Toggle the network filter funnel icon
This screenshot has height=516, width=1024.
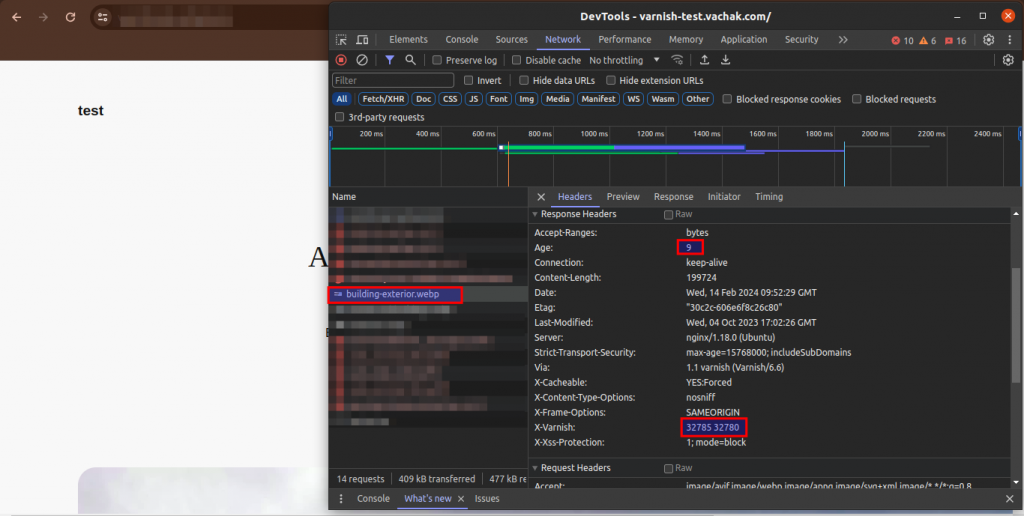390,60
